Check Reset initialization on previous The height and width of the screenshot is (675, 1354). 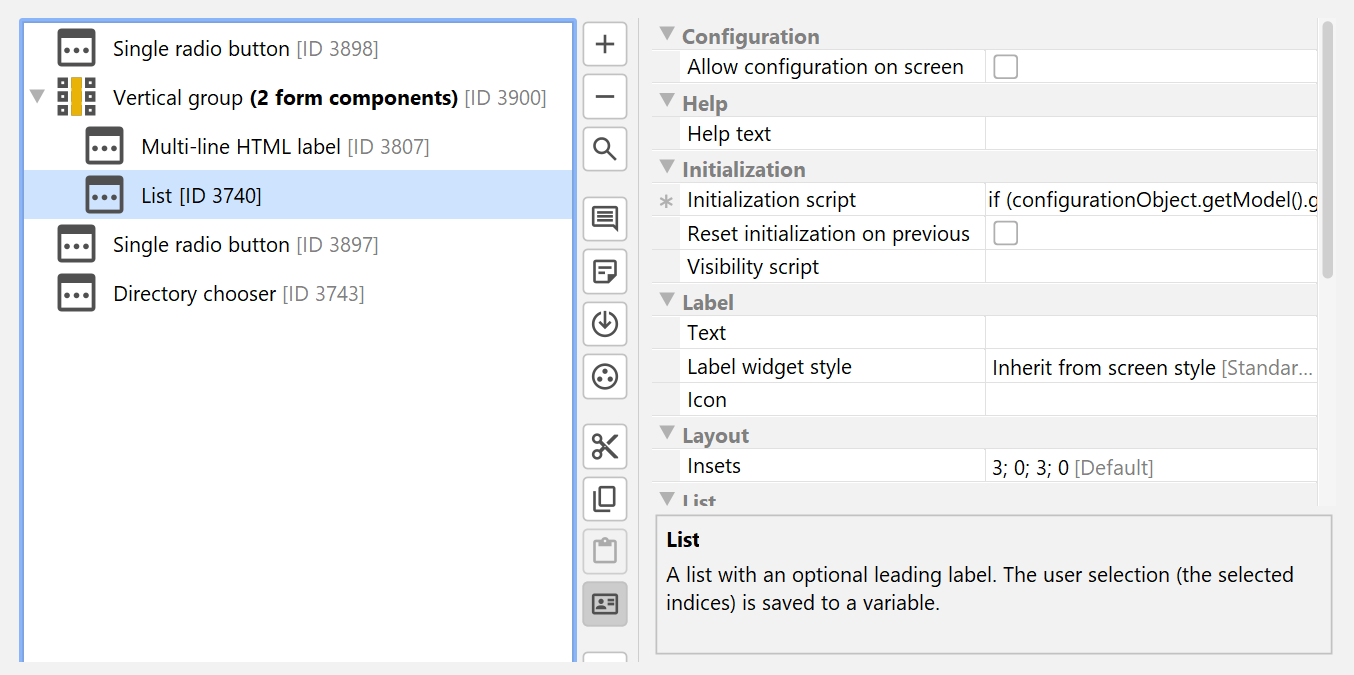(x=1005, y=234)
